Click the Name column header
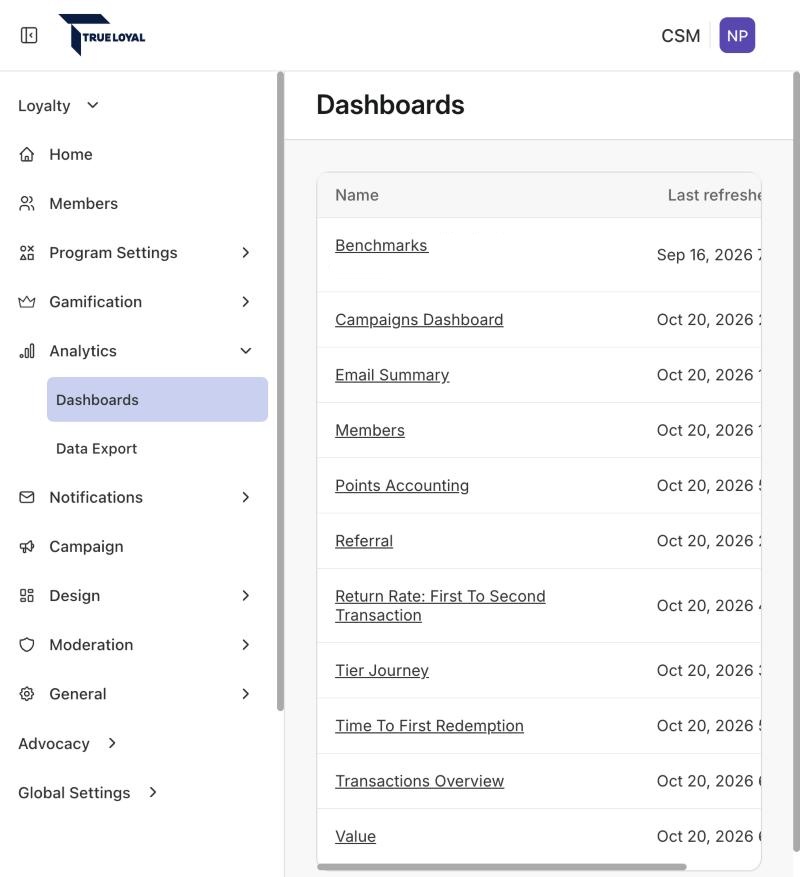Image resolution: width=800 pixels, height=877 pixels. [x=357, y=195]
